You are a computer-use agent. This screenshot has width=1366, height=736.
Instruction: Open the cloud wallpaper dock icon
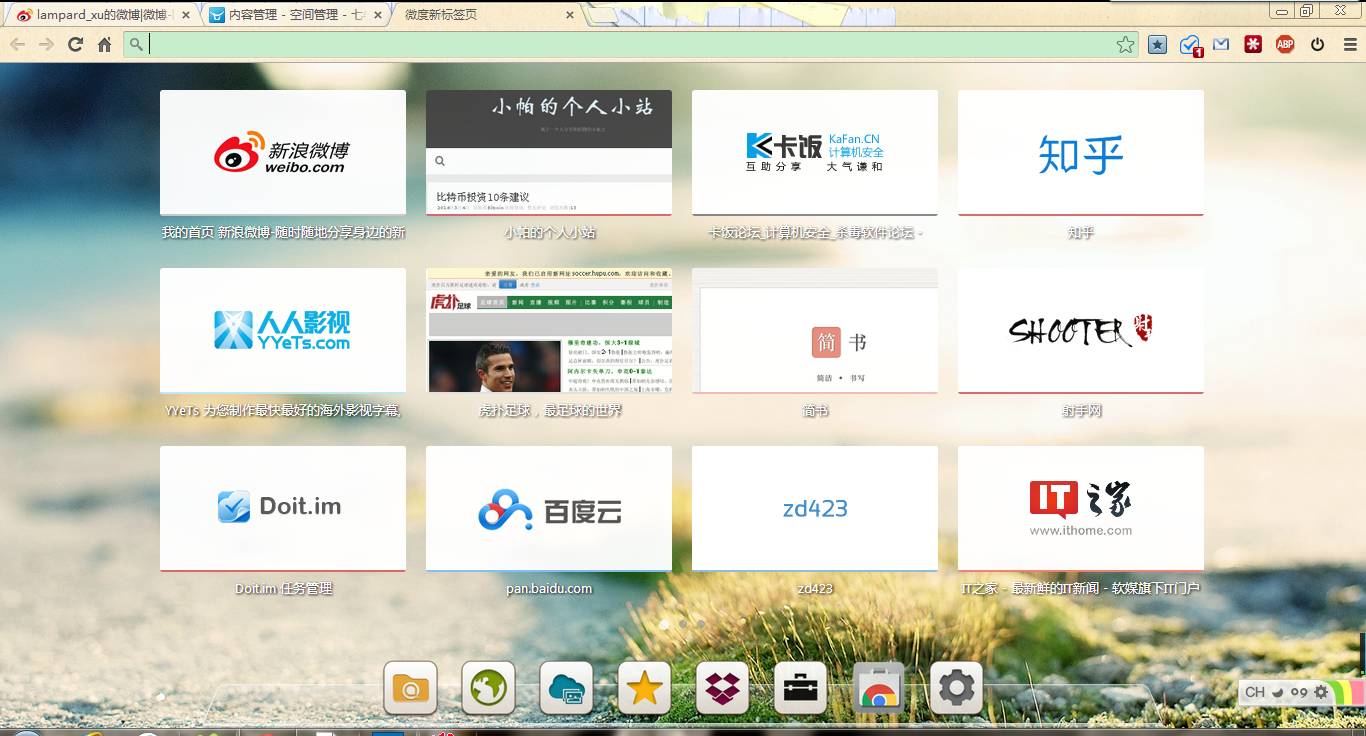567,688
